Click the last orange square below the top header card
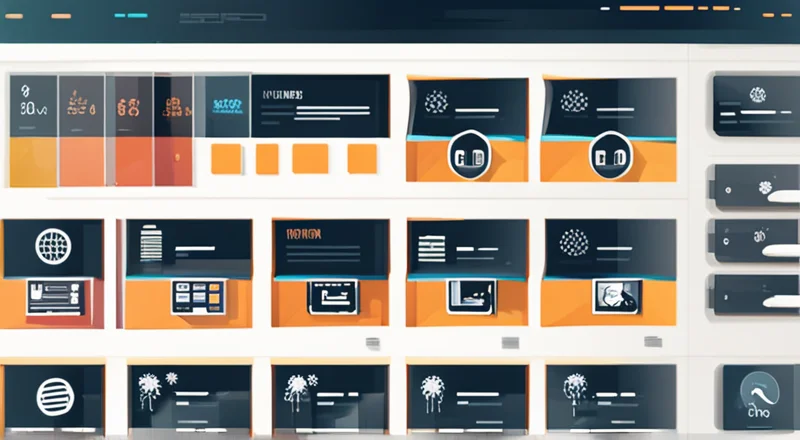 click(x=361, y=159)
